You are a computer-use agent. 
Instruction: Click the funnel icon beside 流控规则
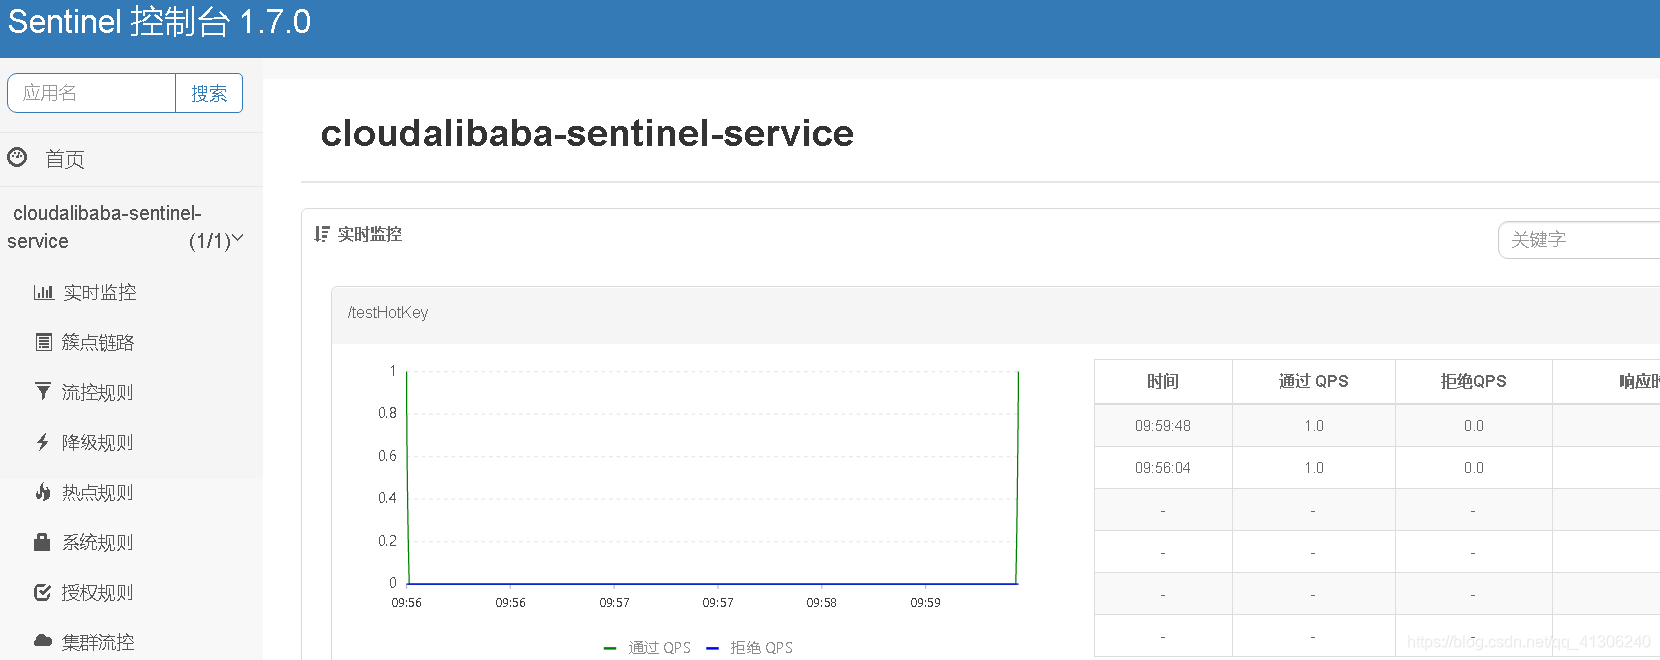point(43,391)
